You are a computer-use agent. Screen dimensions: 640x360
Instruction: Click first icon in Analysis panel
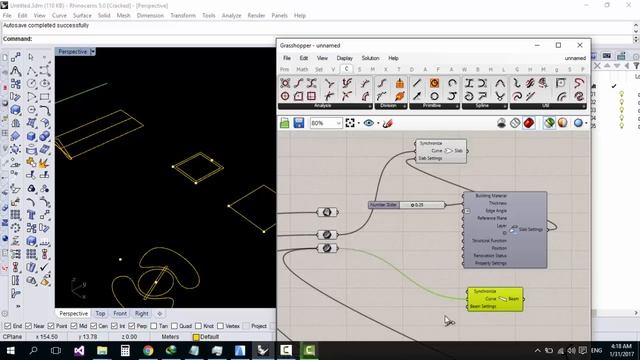pos(285,83)
